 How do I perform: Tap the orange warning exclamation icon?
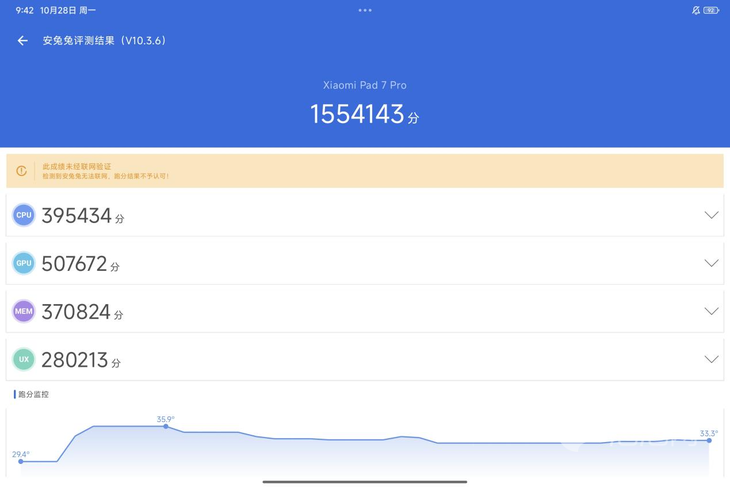click(x=21, y=171)
